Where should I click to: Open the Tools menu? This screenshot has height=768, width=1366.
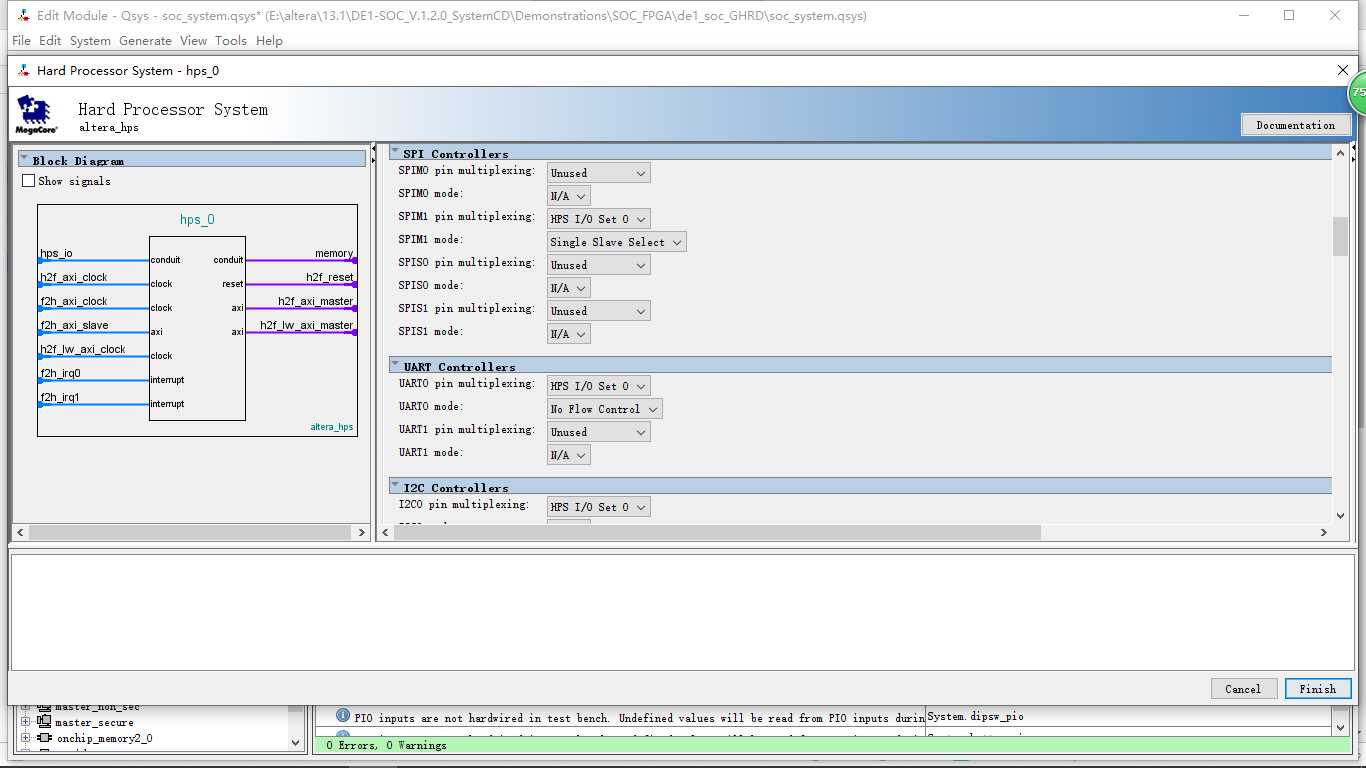tap(231, 41)
